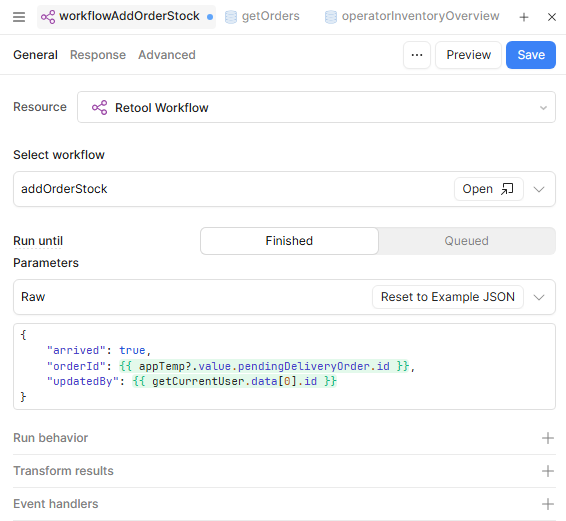Image resolution: width=566 pixels, height=521 pixels.
Task: Click the Preview button
Action: (469, 55)
